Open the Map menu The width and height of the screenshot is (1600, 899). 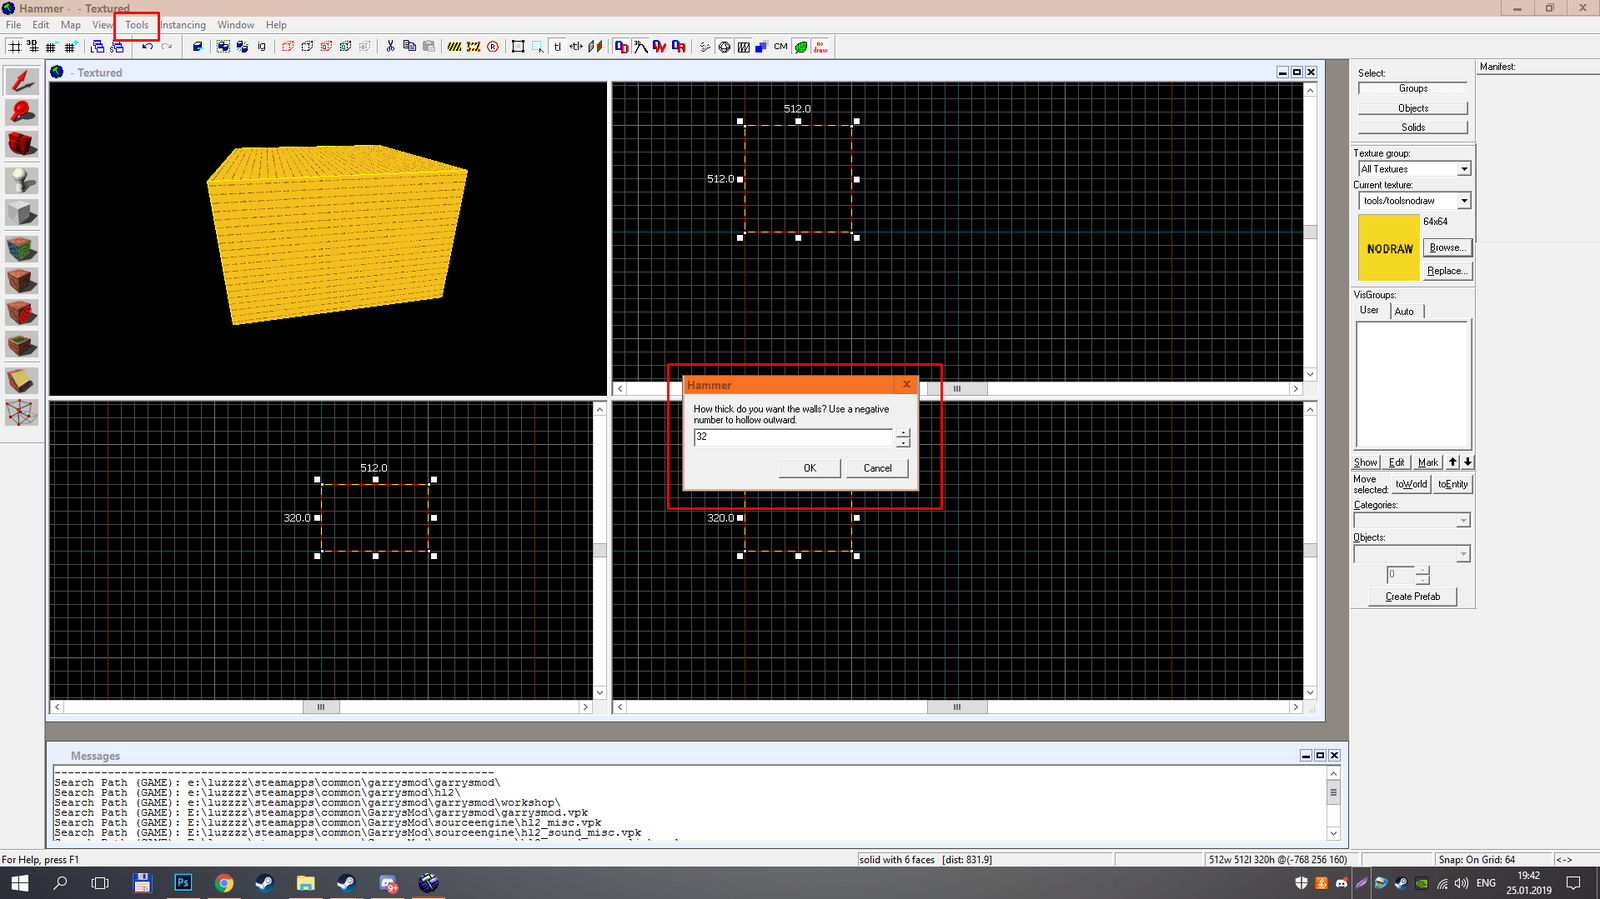click(70, 25)
